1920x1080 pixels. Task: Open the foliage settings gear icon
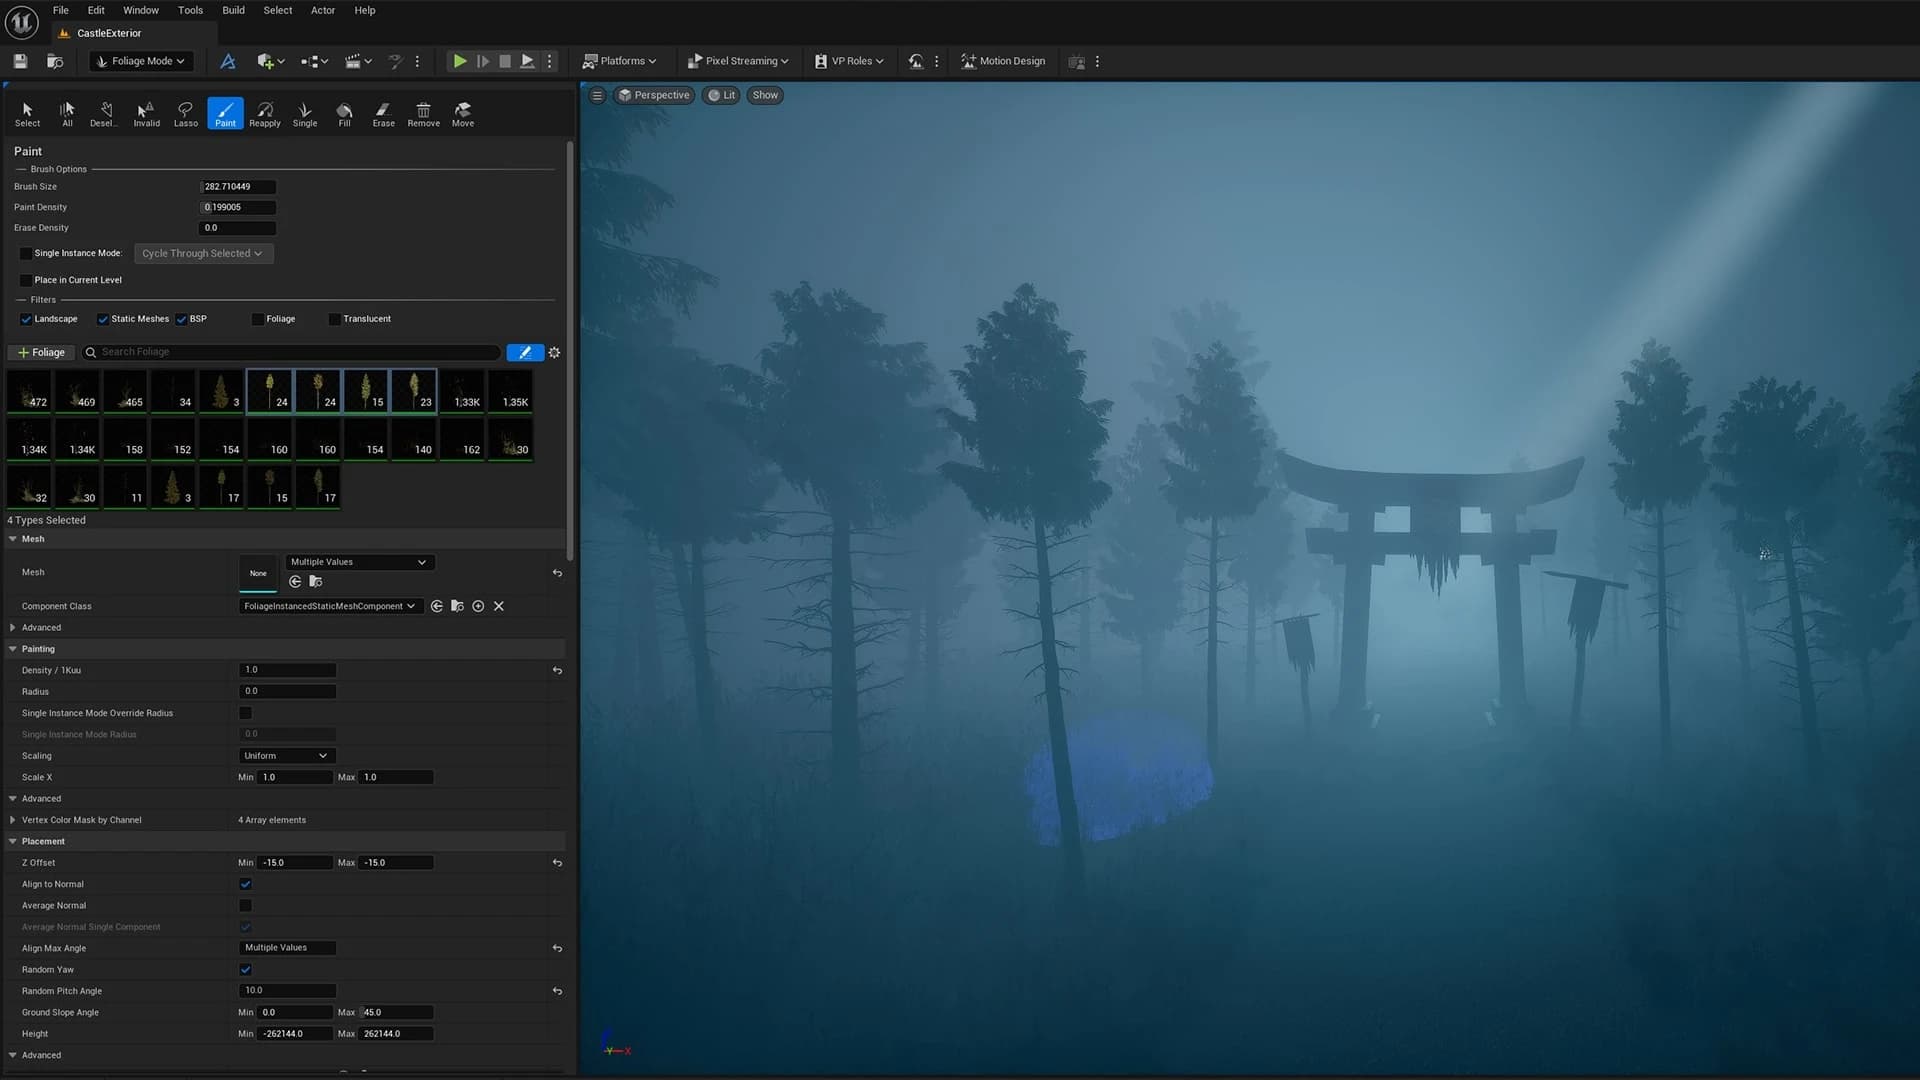554,352
